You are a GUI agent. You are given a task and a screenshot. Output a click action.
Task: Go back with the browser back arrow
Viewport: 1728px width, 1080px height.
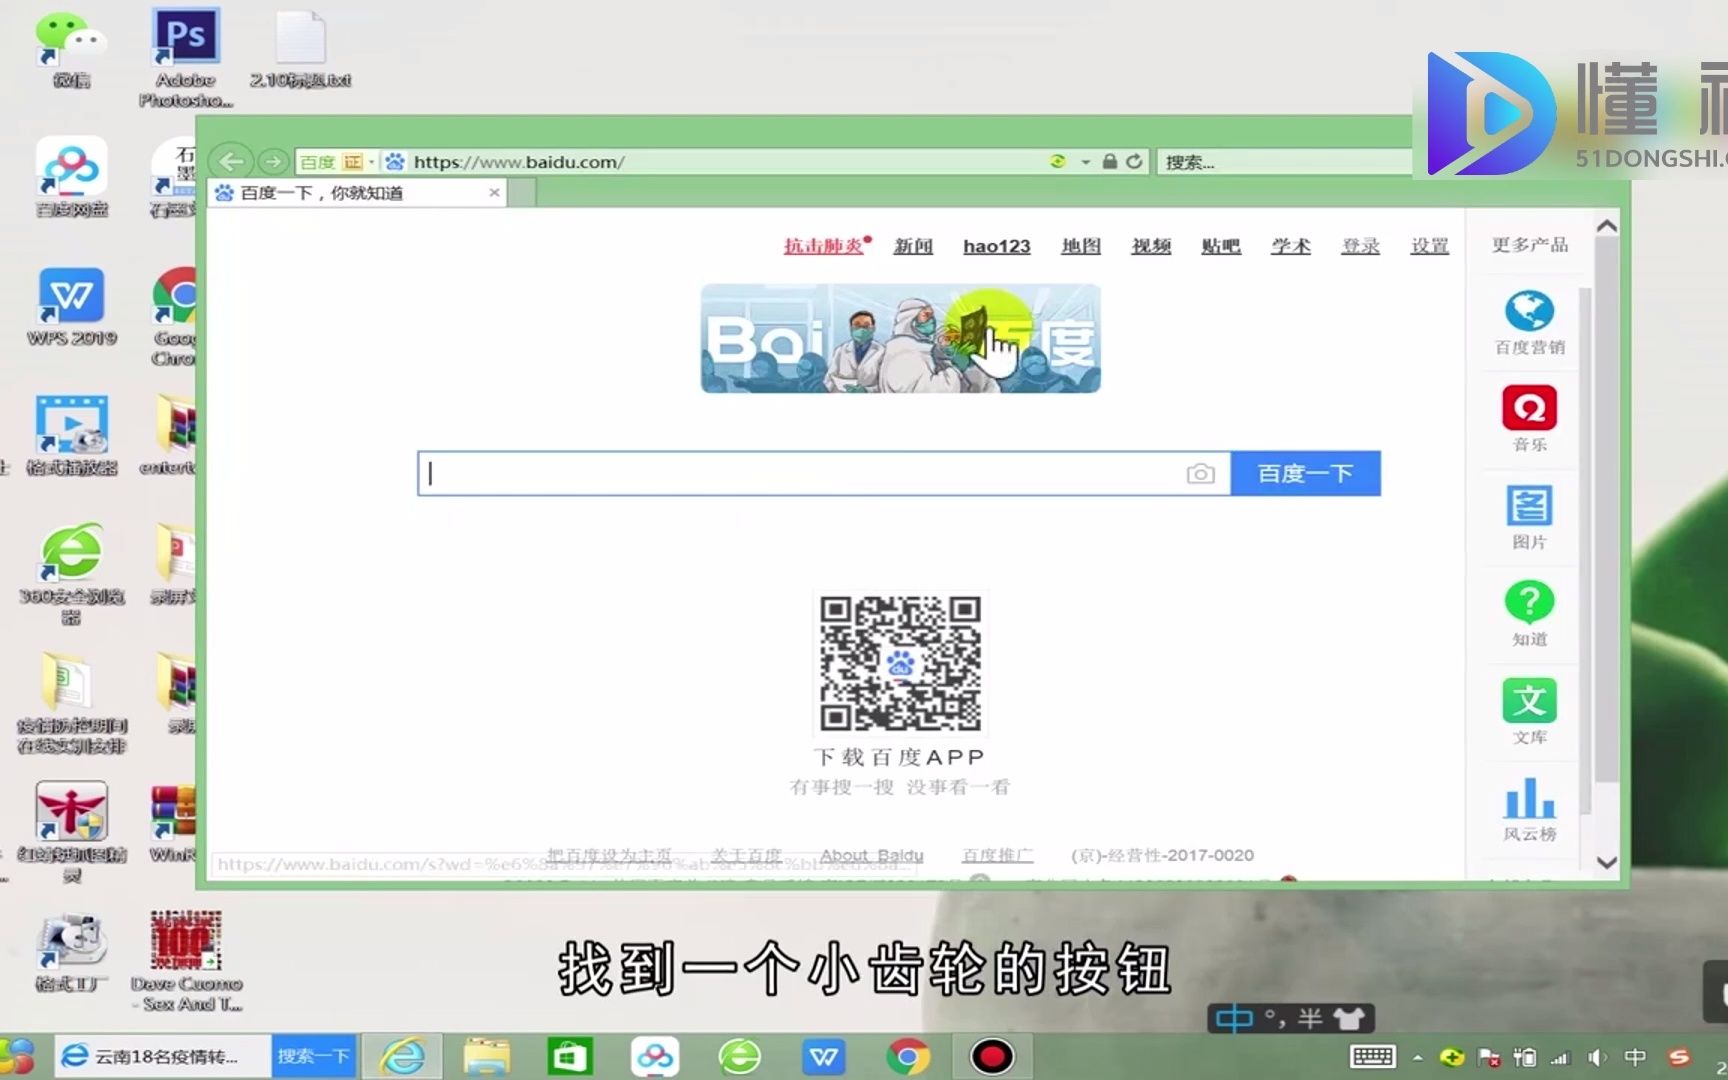tap(231, 161)
